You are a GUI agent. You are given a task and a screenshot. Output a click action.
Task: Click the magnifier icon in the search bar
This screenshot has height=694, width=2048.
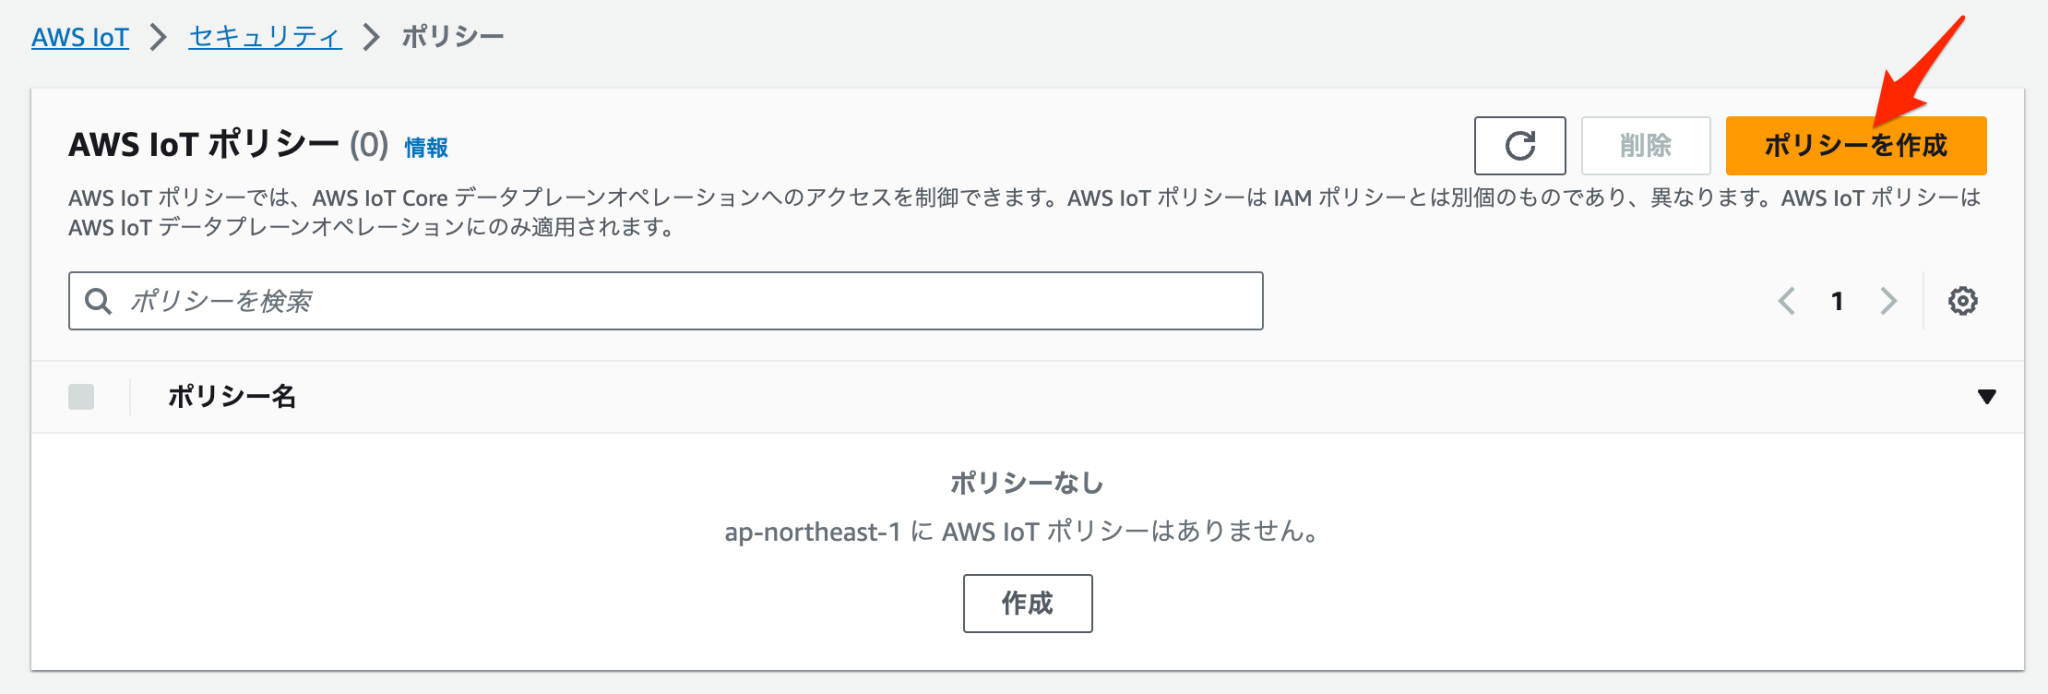(98, 300)
